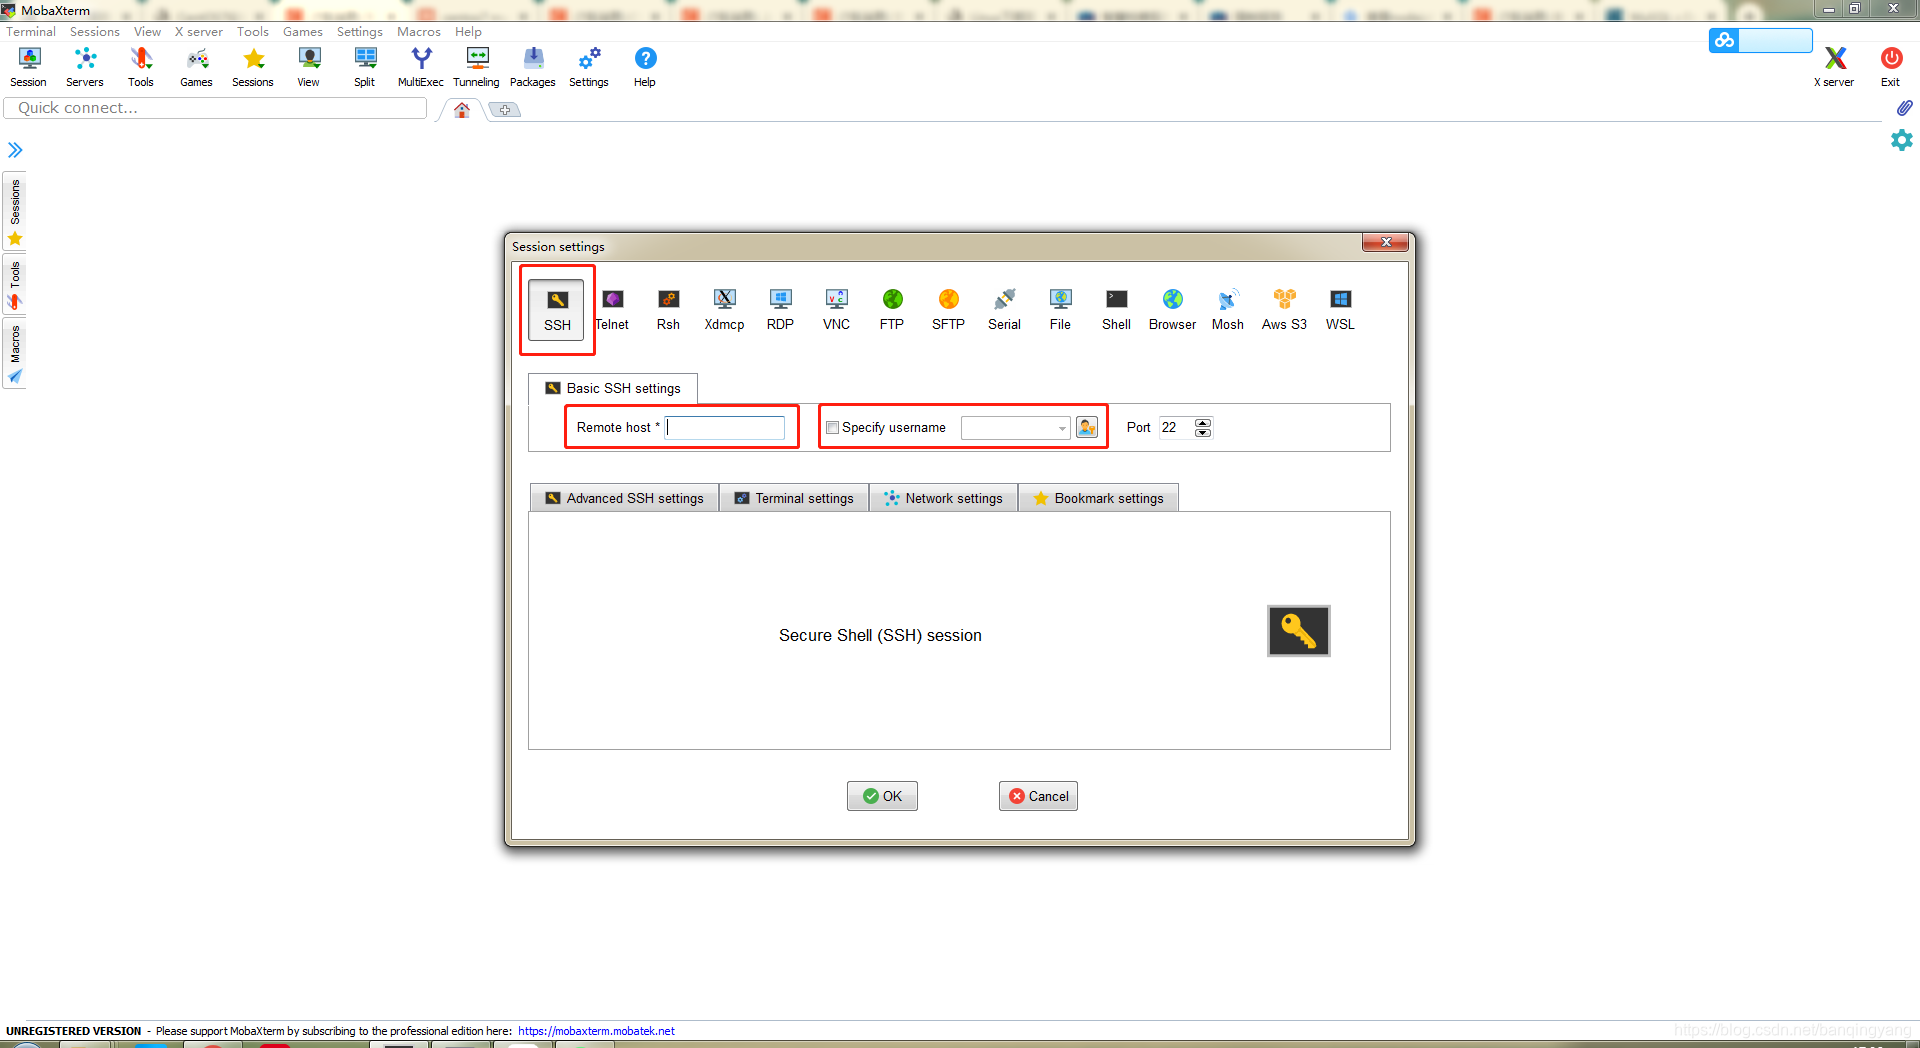Open the Terminal menu
Viewport: 1920px width, 1048px height.
[x=31, y=32]
